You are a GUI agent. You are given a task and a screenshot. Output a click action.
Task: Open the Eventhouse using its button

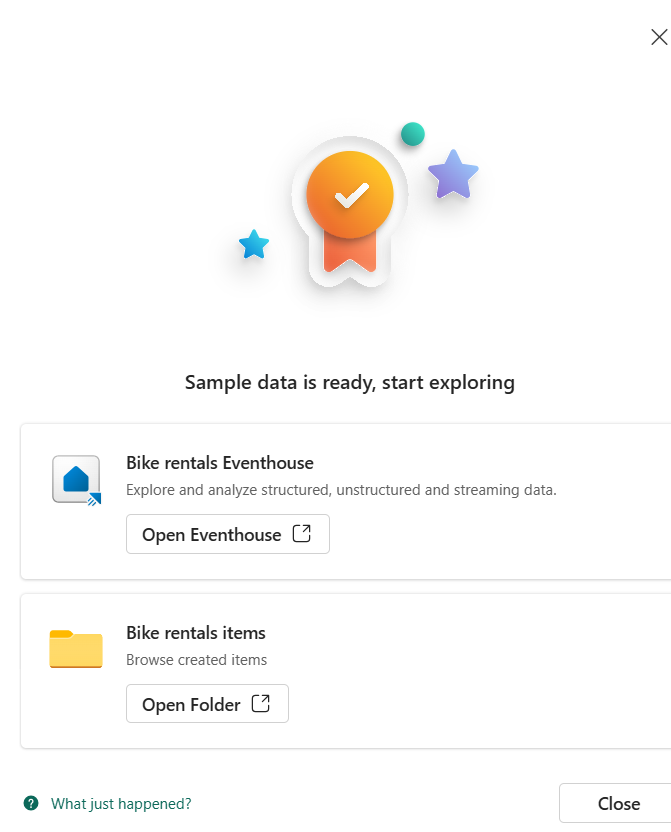pos(228,534)
